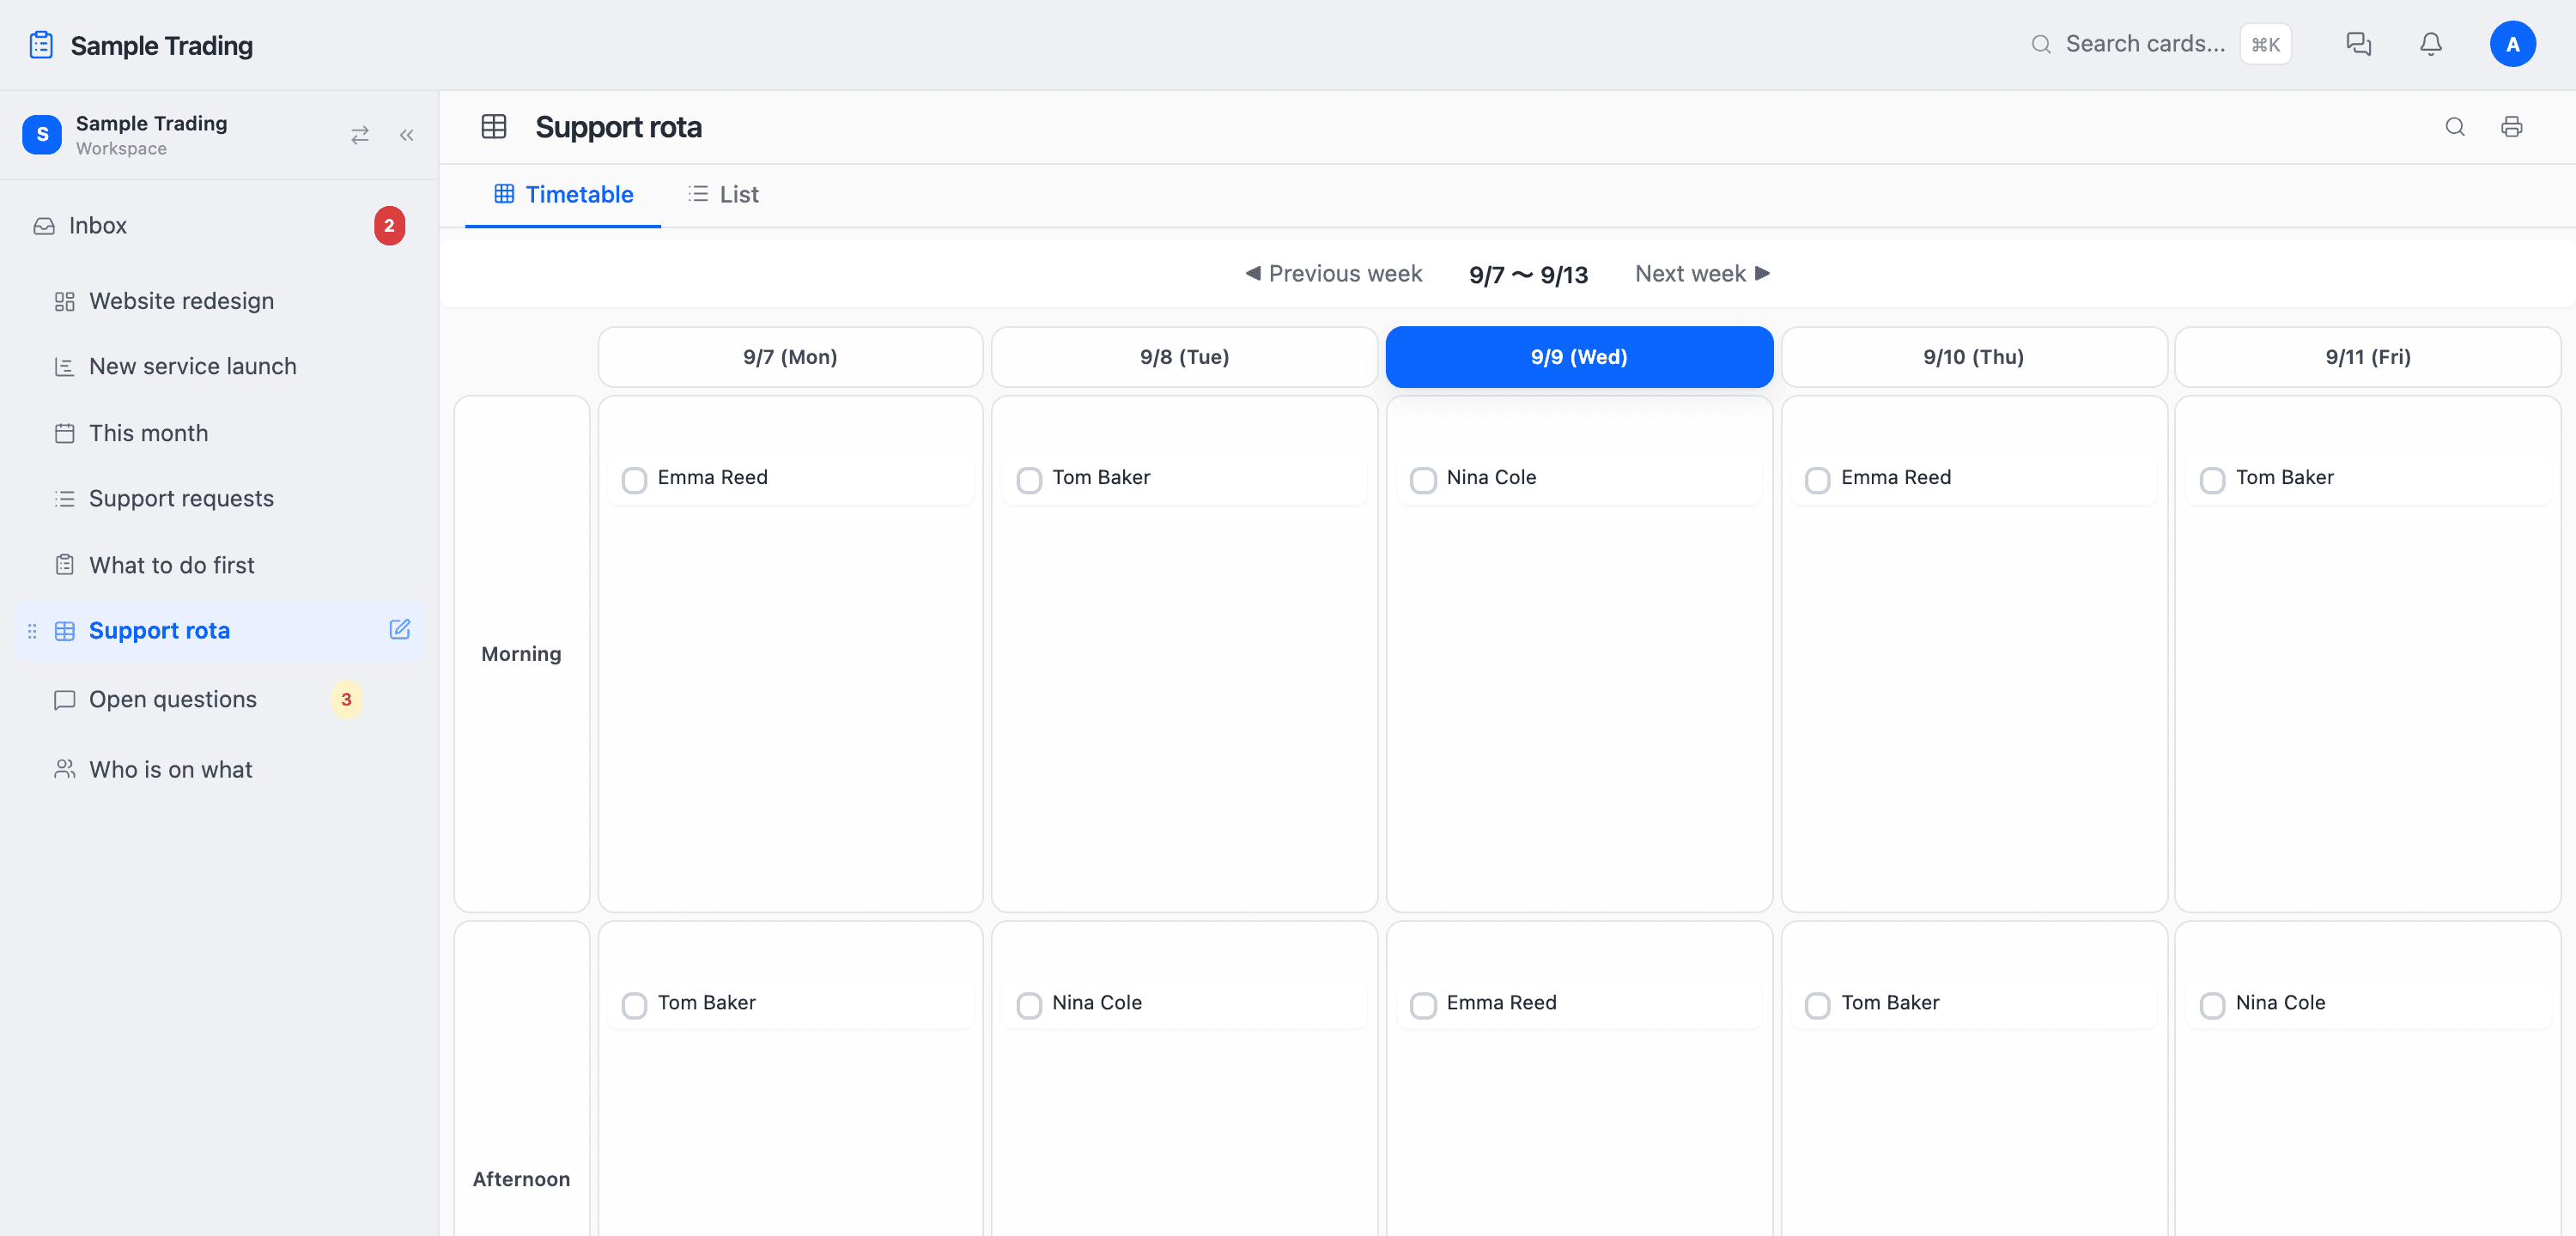Open the chat messages icon
This screenshot has width=2576, height=1236.
[x=2358, y=44]
